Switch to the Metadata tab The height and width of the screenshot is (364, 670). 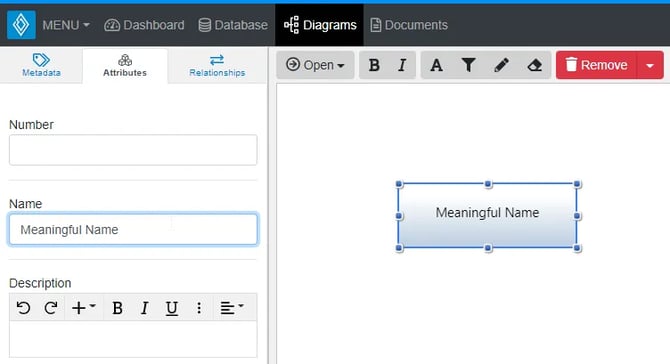41,65
